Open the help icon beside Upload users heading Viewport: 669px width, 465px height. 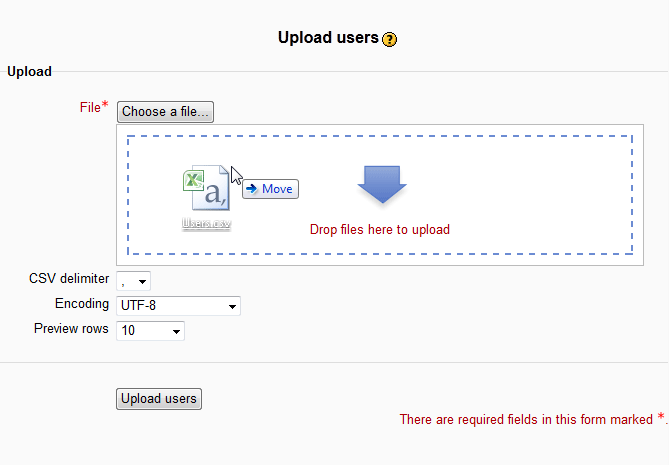tap(390, 40)
